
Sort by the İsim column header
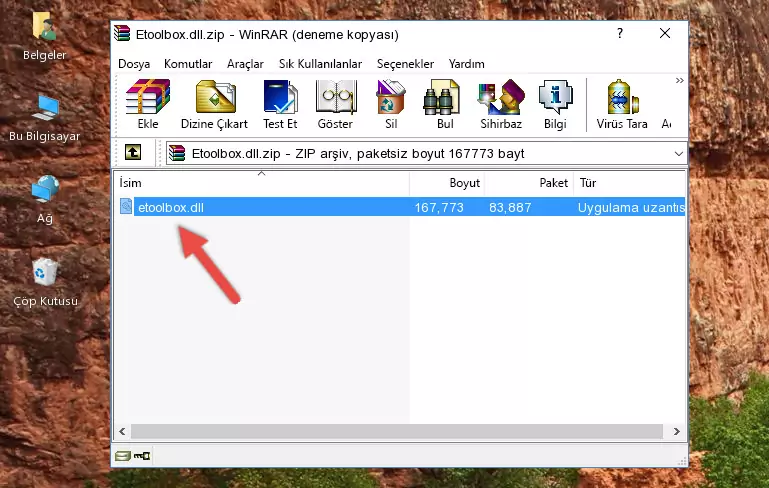(x=262, y=182)
